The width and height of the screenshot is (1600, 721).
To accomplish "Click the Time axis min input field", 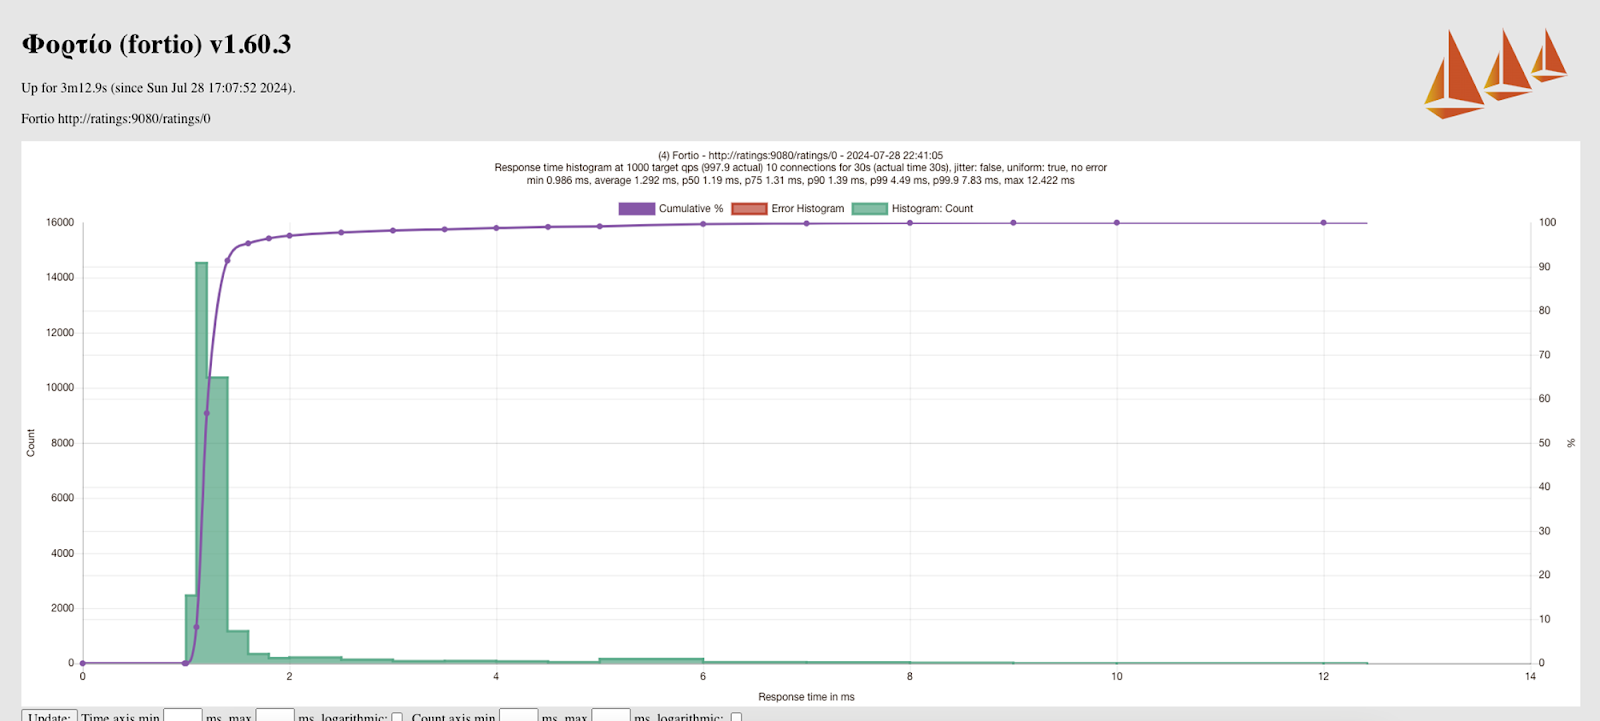I will [x=182, y=716].
